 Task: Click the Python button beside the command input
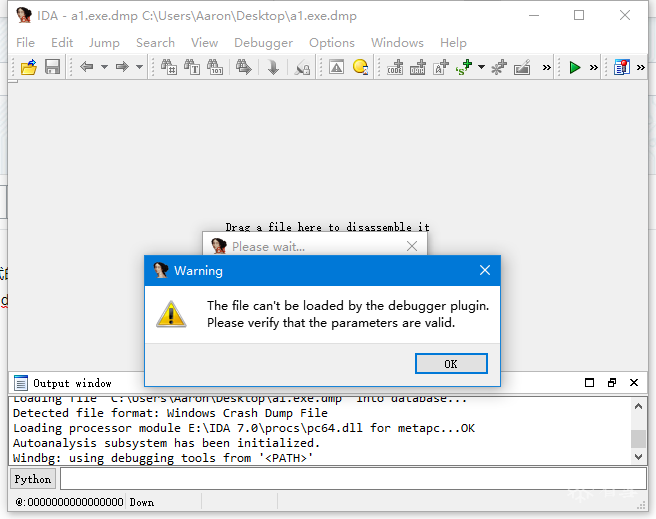tap(33, 479)
